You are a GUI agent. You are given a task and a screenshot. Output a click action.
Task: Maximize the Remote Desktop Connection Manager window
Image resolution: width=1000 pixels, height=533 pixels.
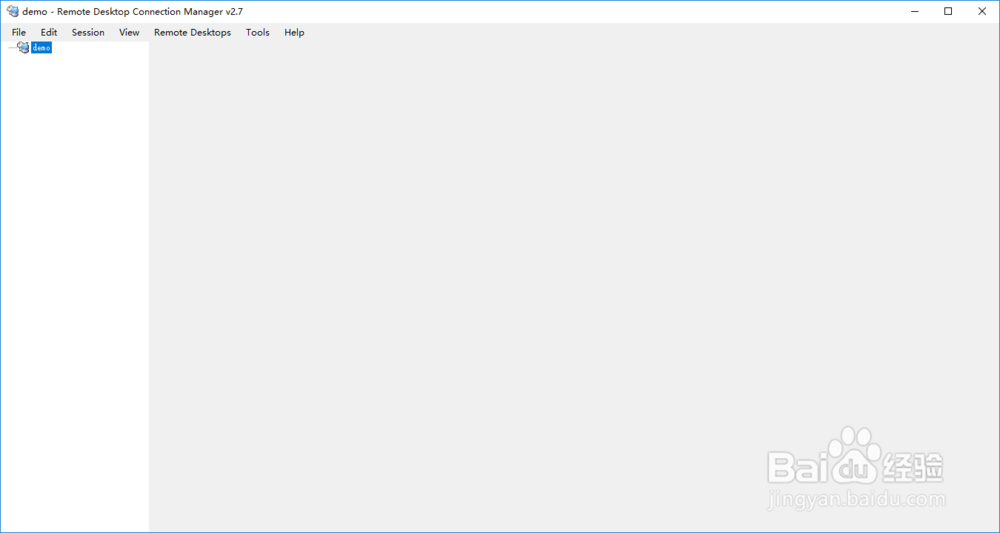(x=948, y=11)
